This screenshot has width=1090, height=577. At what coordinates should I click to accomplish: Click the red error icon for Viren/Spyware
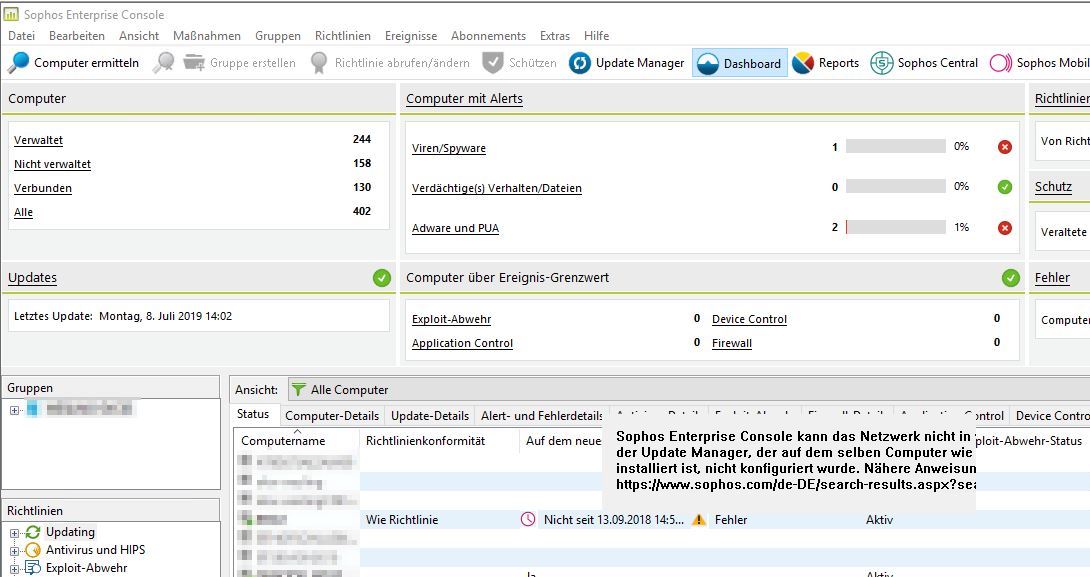coord(1004,147)
